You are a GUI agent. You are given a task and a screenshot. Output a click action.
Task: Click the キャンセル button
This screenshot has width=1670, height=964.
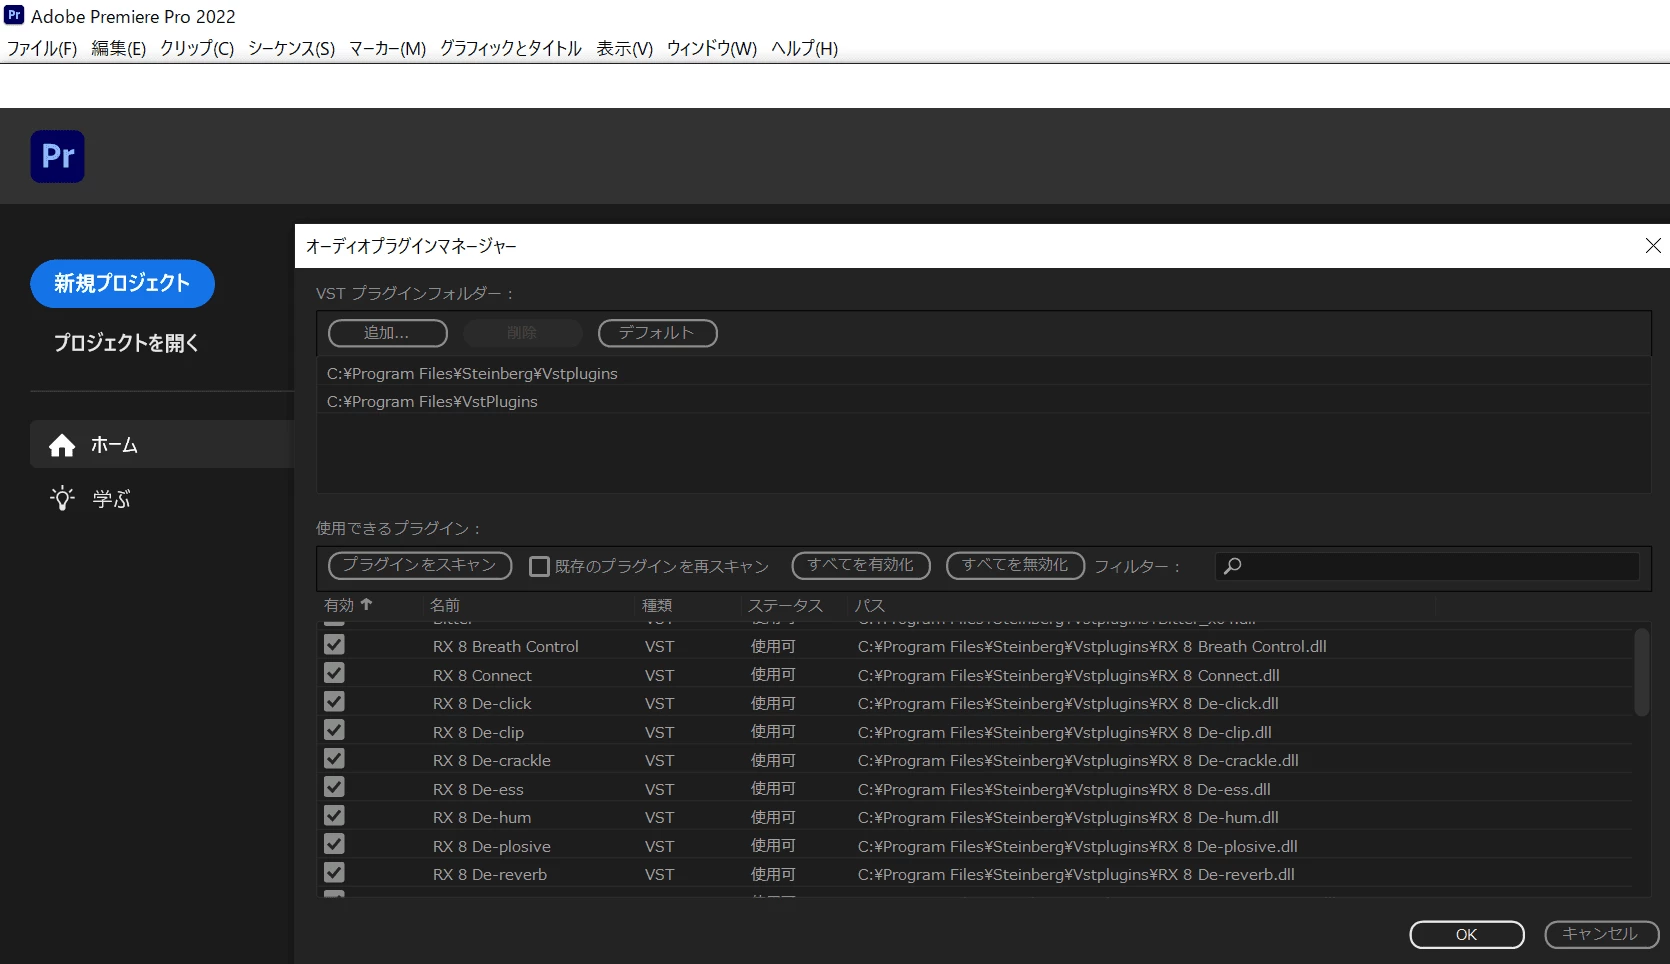click(x=1601, y=934)
